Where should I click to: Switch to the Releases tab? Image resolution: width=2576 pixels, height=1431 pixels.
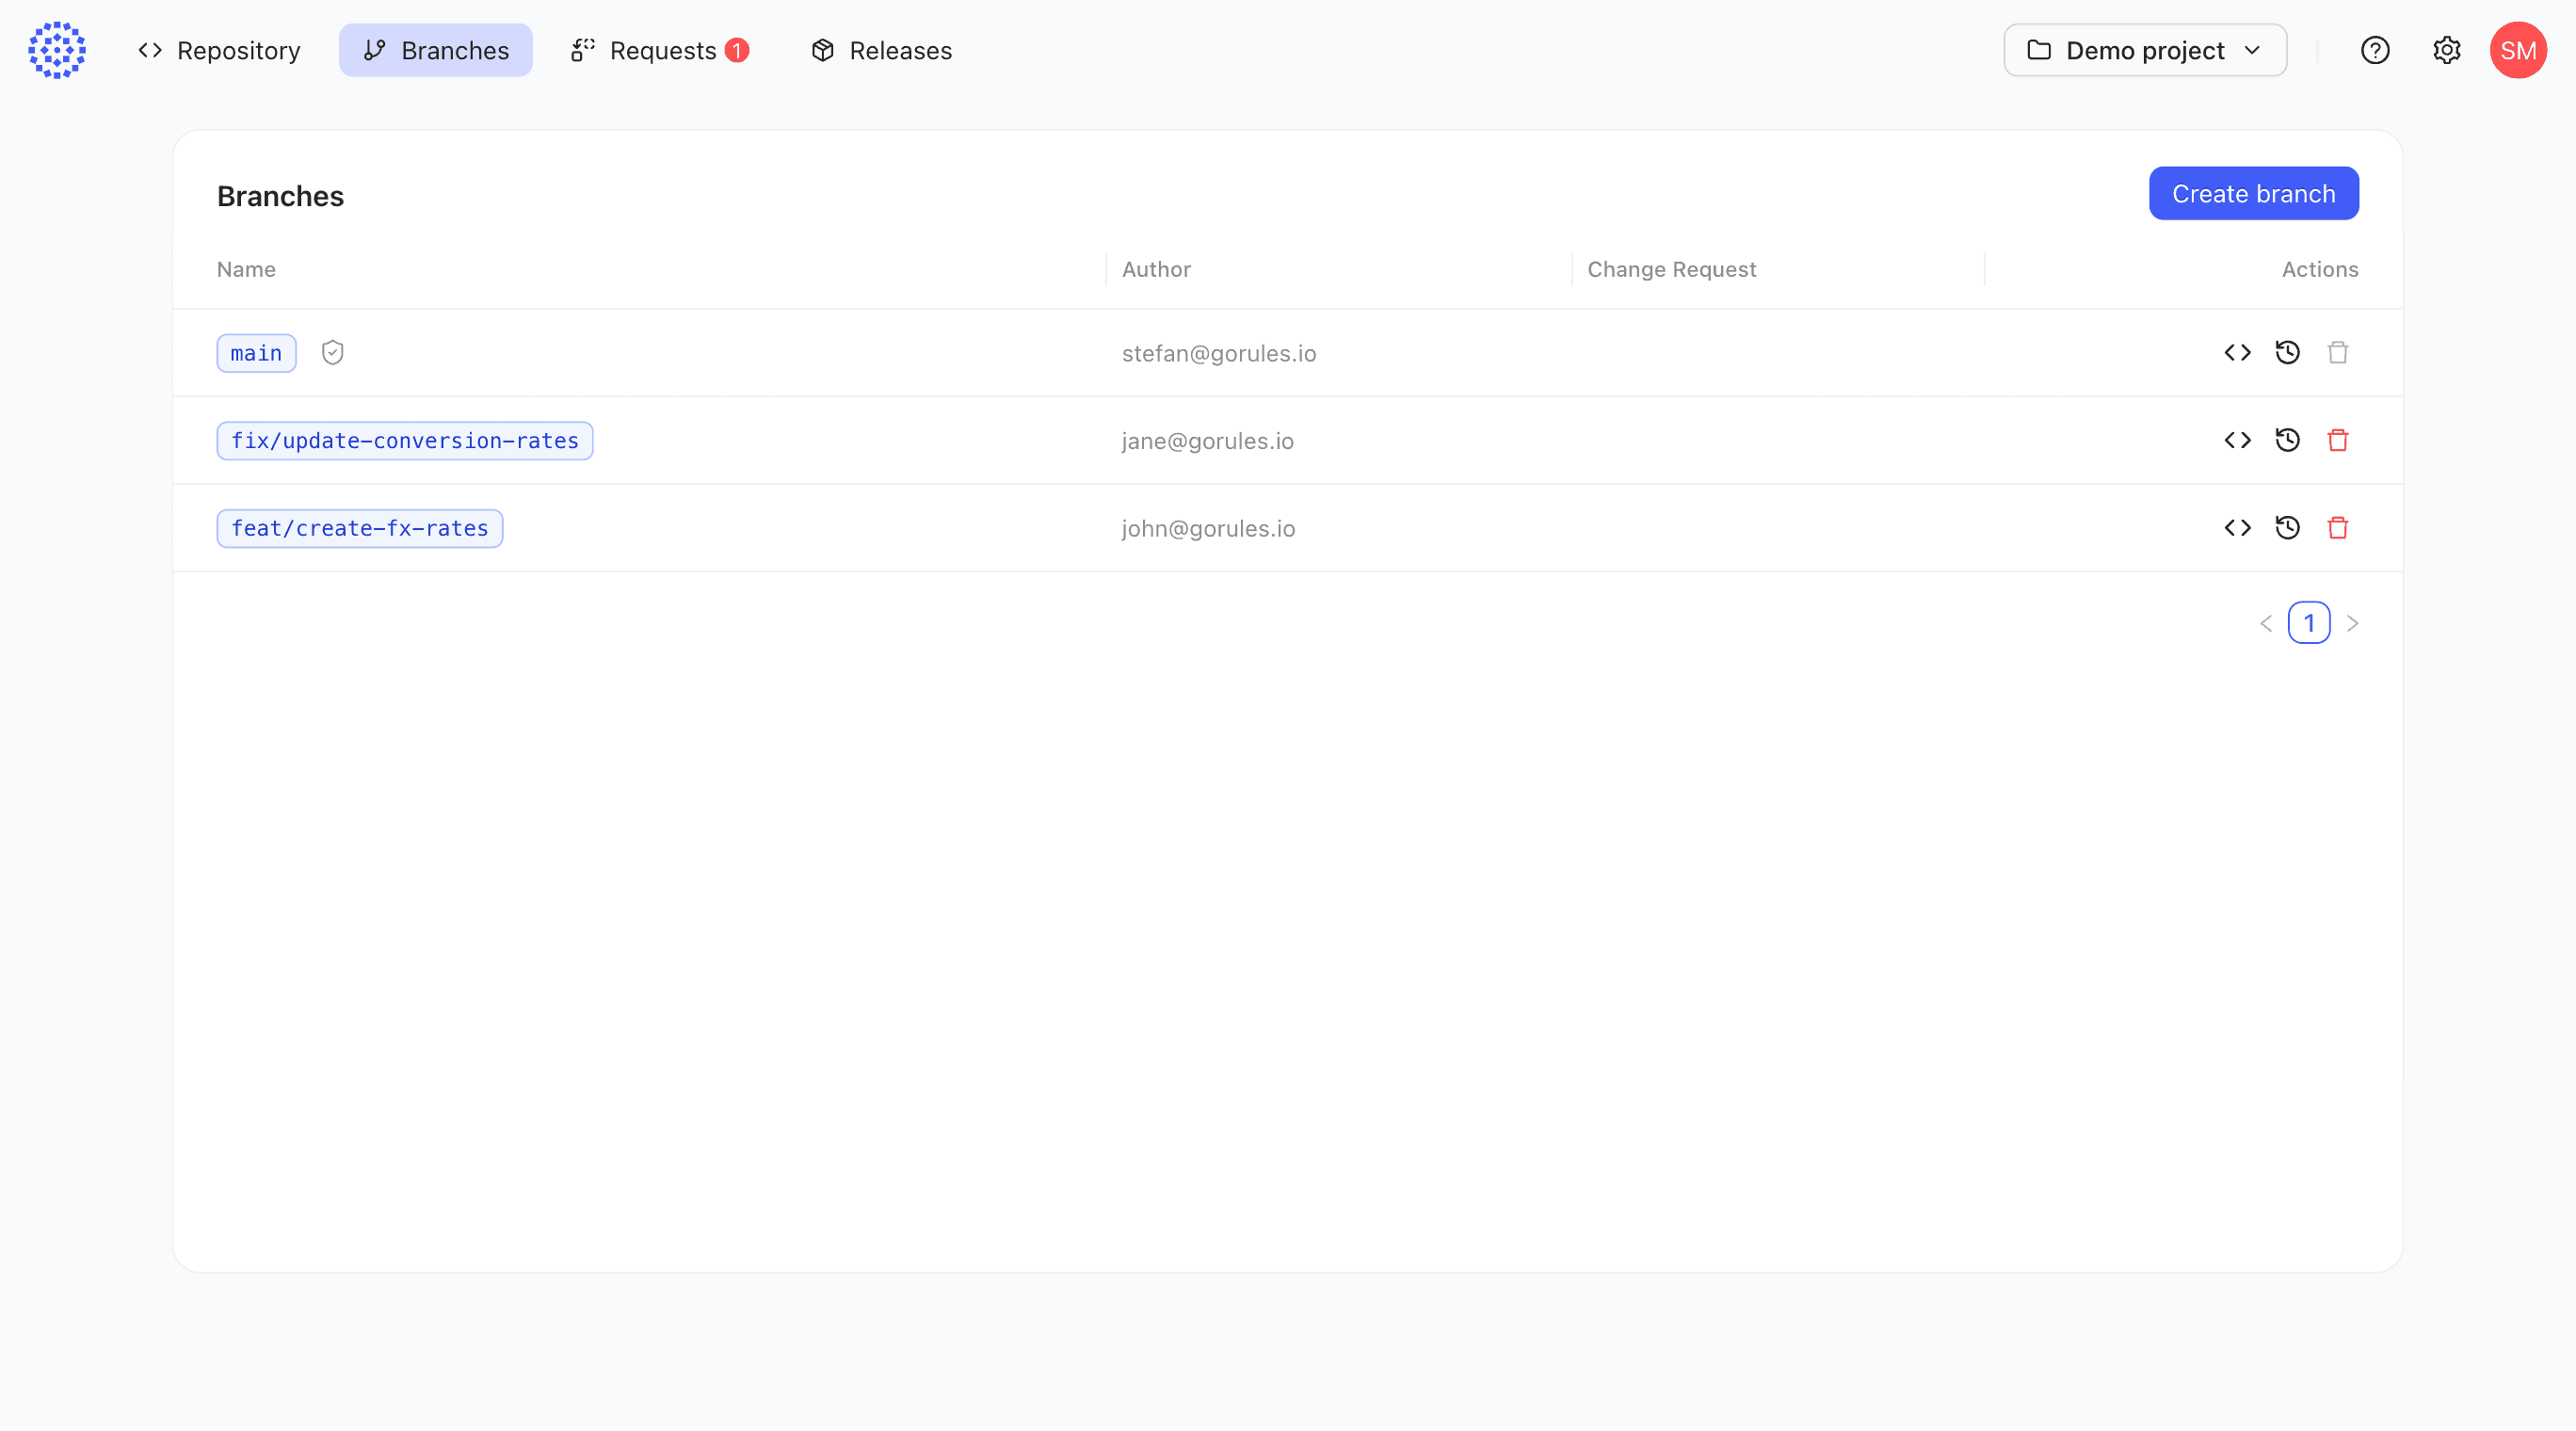[881, 51]
